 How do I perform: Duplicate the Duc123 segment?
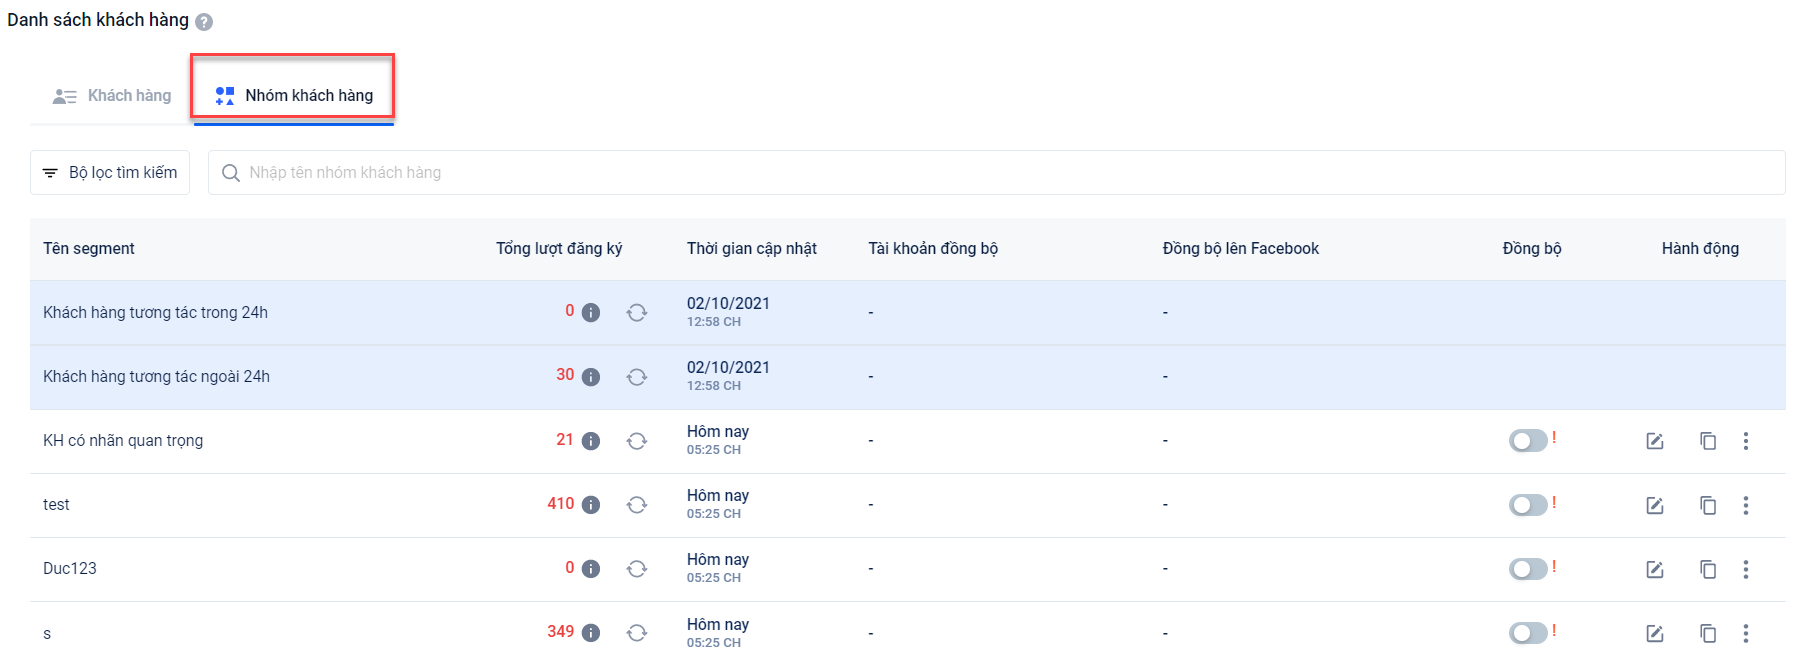pos(1708,569)
